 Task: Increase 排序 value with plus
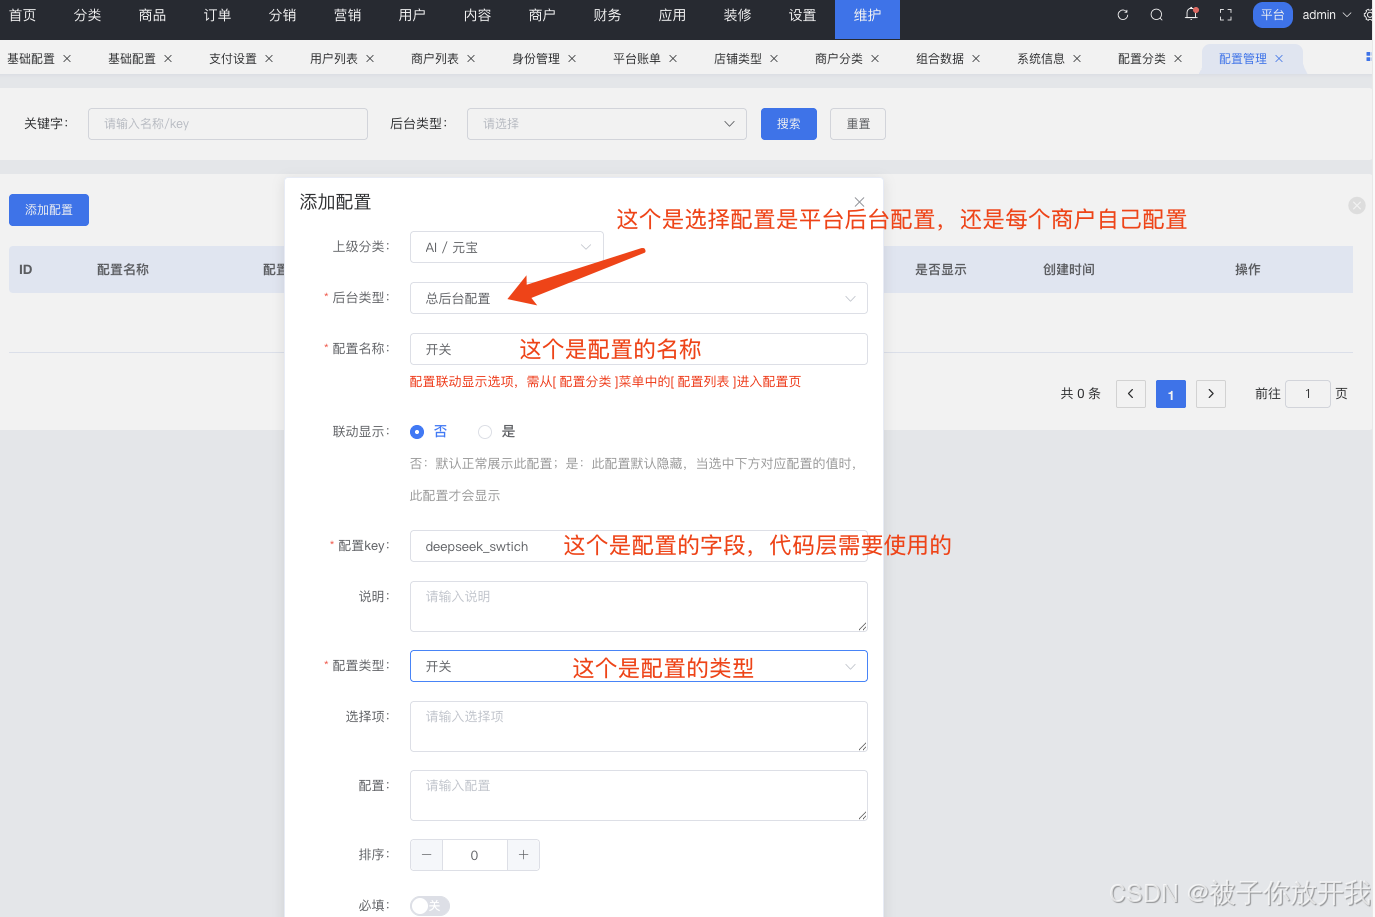pyautogui.click(x=523, y=855)
